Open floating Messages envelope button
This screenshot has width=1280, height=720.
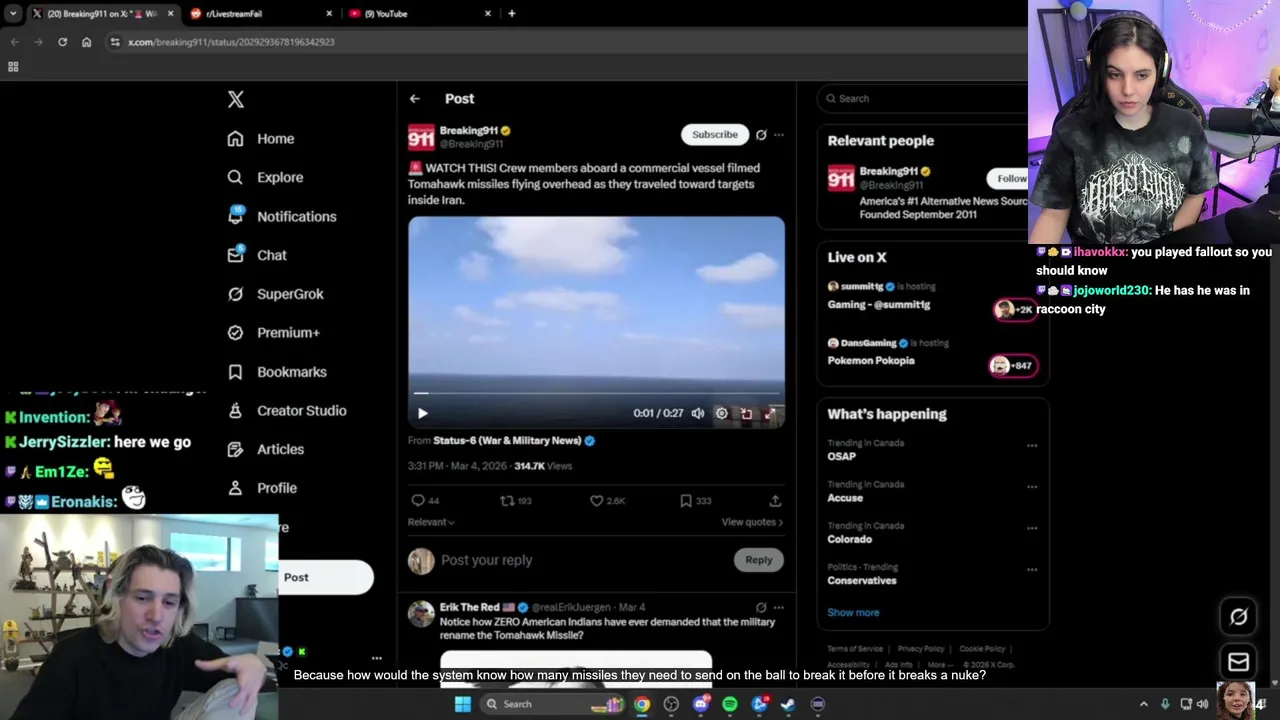coord(1238,661)
